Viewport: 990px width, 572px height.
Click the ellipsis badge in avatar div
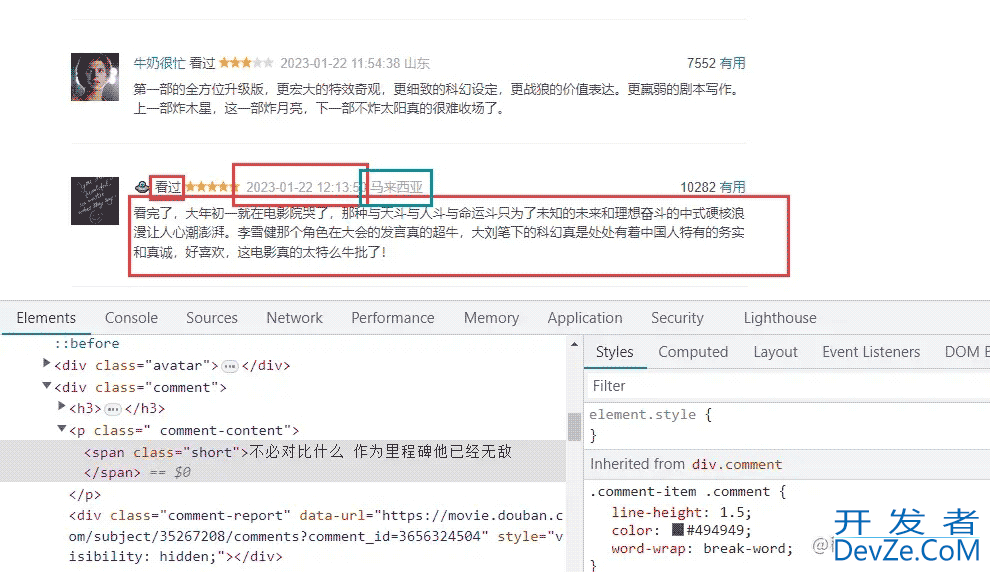click(x=230, y=366)
